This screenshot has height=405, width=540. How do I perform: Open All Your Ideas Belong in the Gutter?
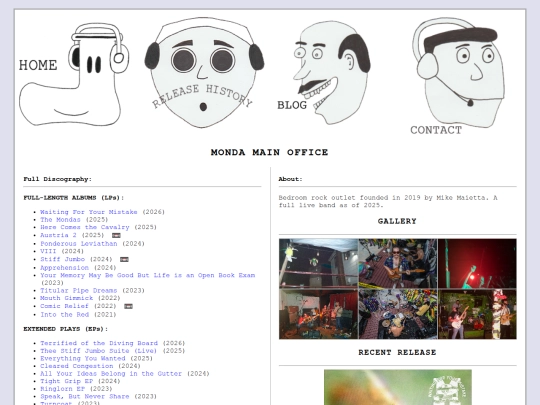111,373
